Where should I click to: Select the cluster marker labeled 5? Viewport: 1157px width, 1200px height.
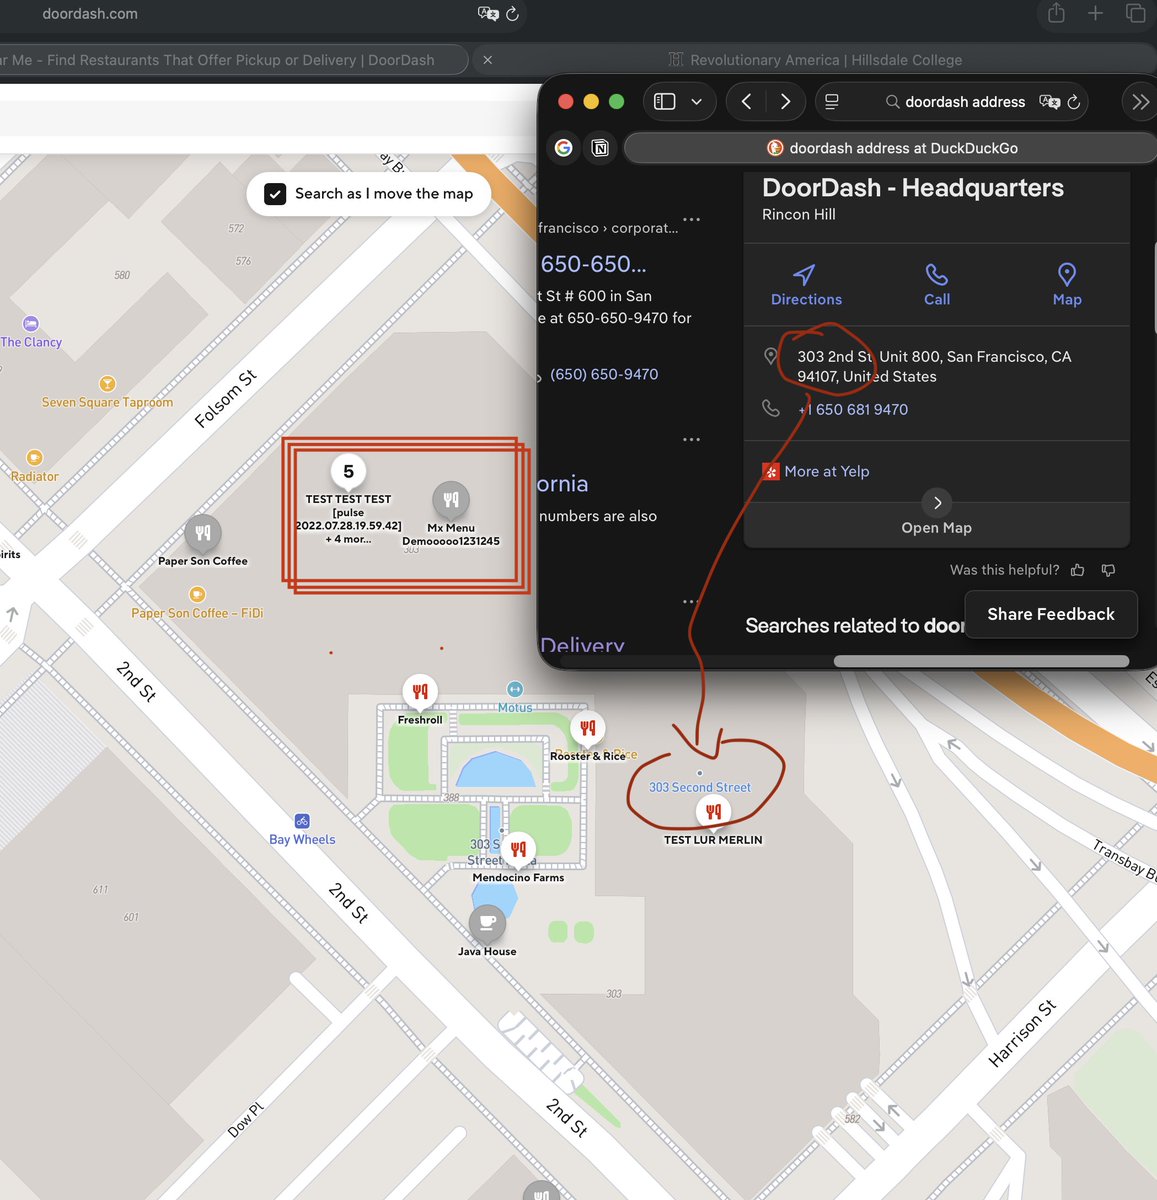(348, 472)
